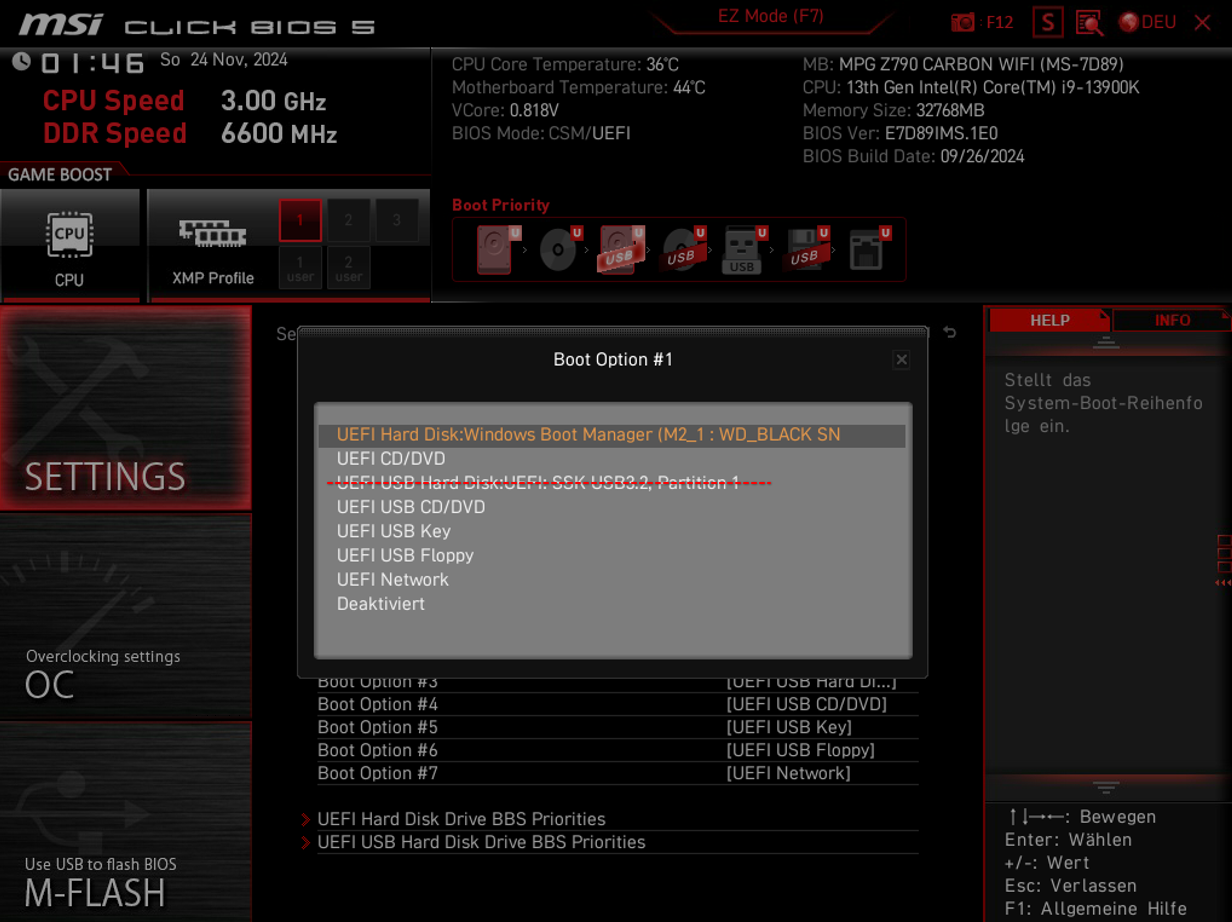Click the GAME BOOST label
This screenshot has height=922, width=1232.
(60, 175)
